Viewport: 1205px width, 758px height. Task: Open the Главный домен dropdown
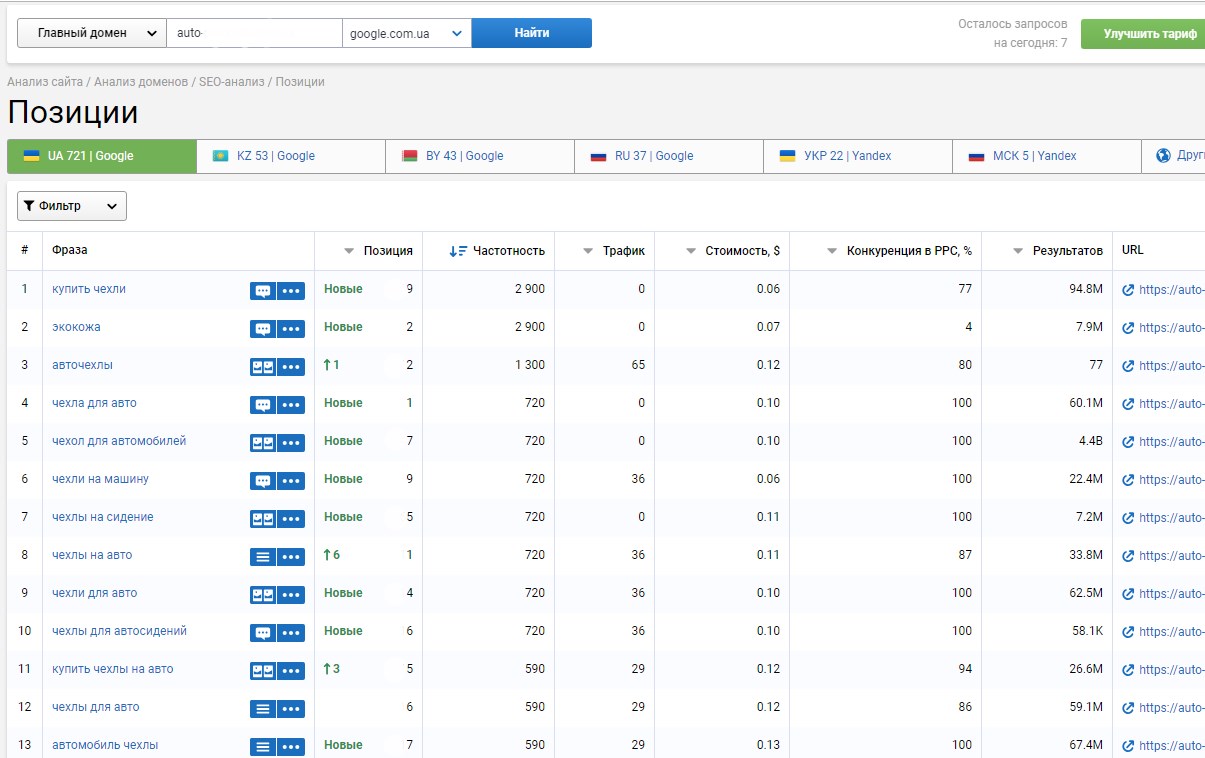tap(92, 33)
